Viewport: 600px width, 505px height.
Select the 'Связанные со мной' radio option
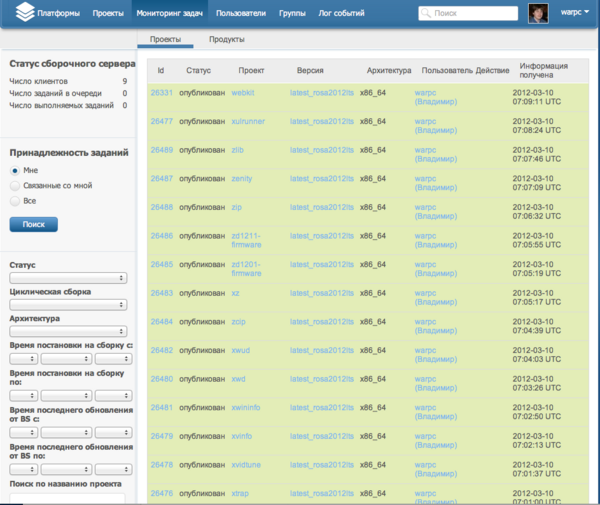click(x=14, y=185)
